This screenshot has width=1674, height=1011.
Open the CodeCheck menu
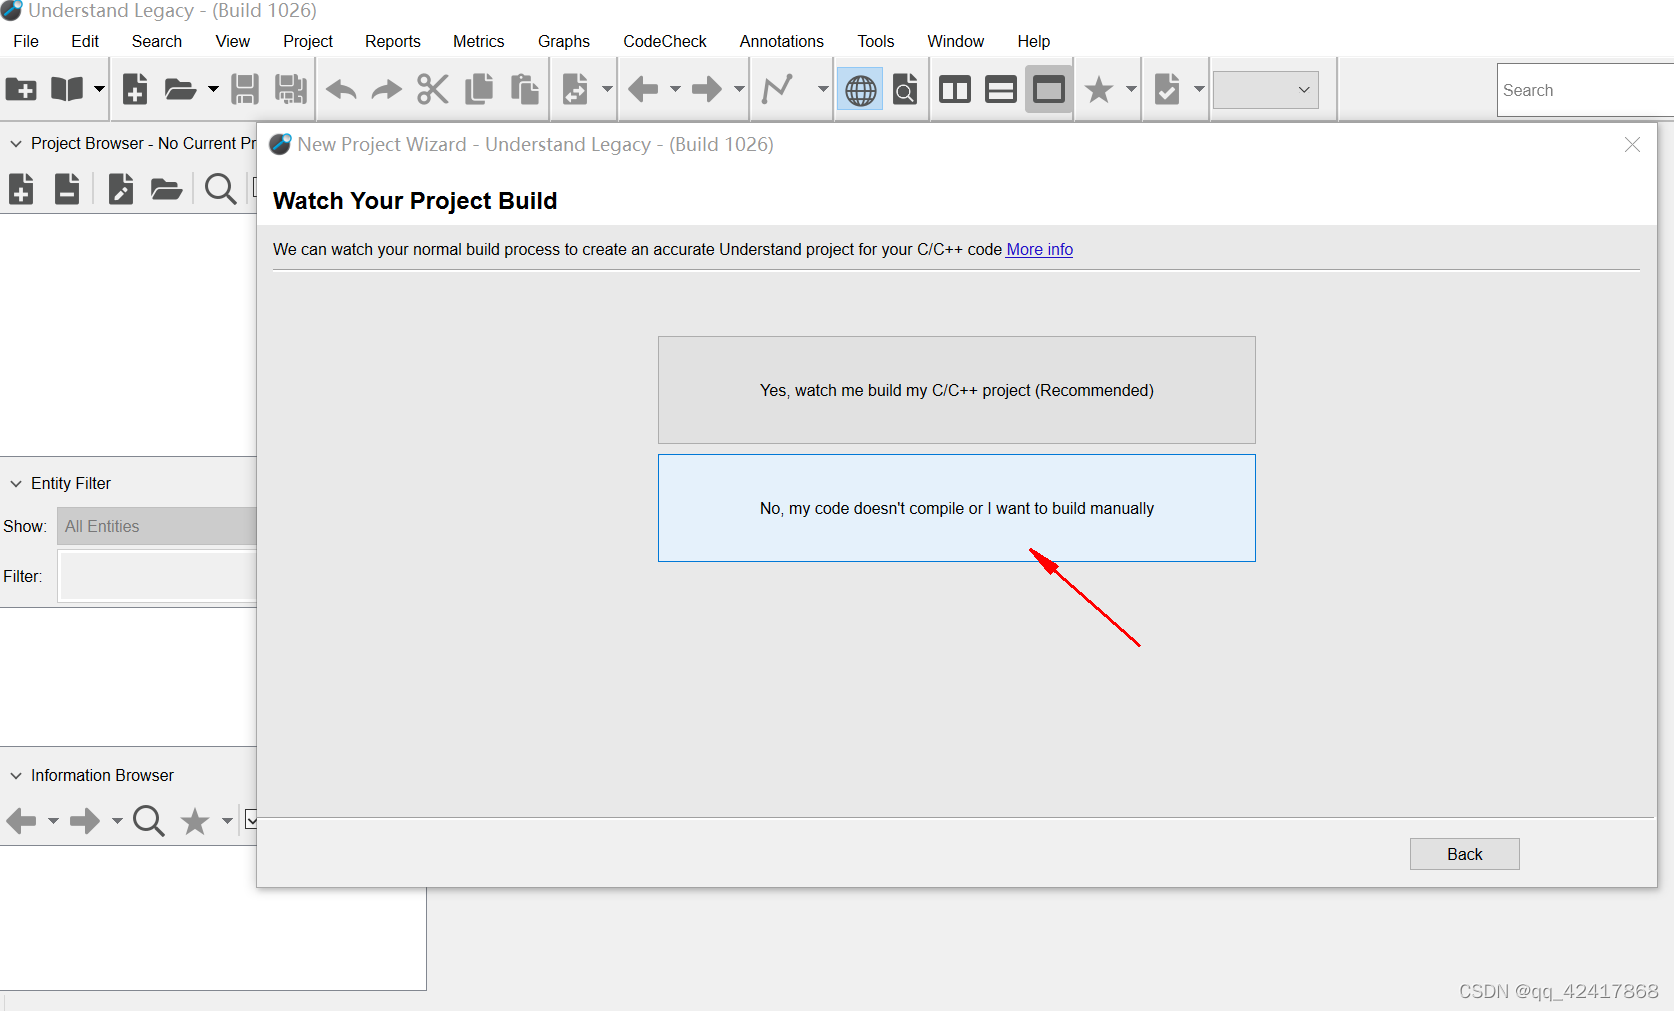coord(665,41)
